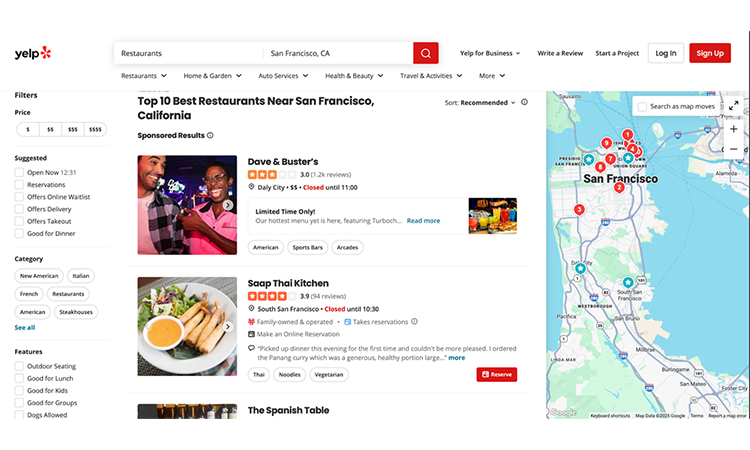This screenshot has width=750, height=450.
Task: Click the red Sign Up button
Action: [x=709, y=53]
